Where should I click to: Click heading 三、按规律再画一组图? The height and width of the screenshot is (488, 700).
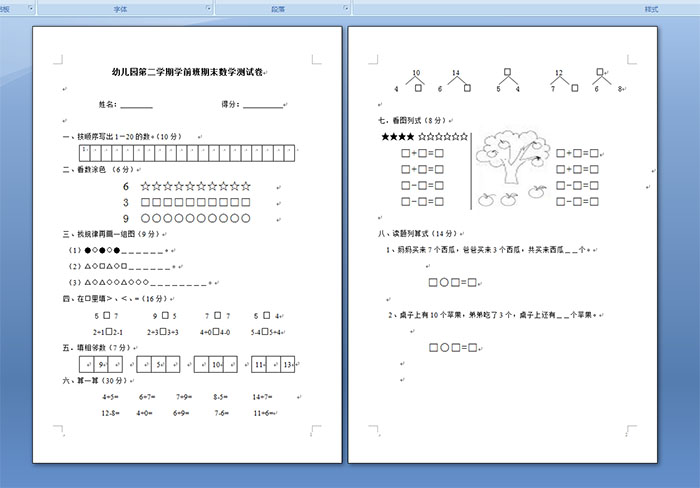tap(112, 234)
